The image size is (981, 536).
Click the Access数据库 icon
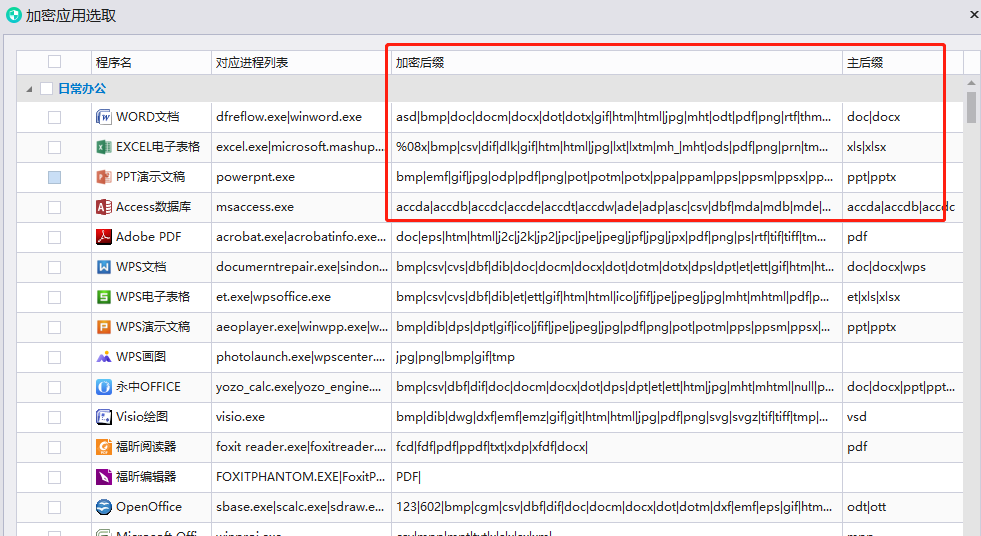pos(104,207)
